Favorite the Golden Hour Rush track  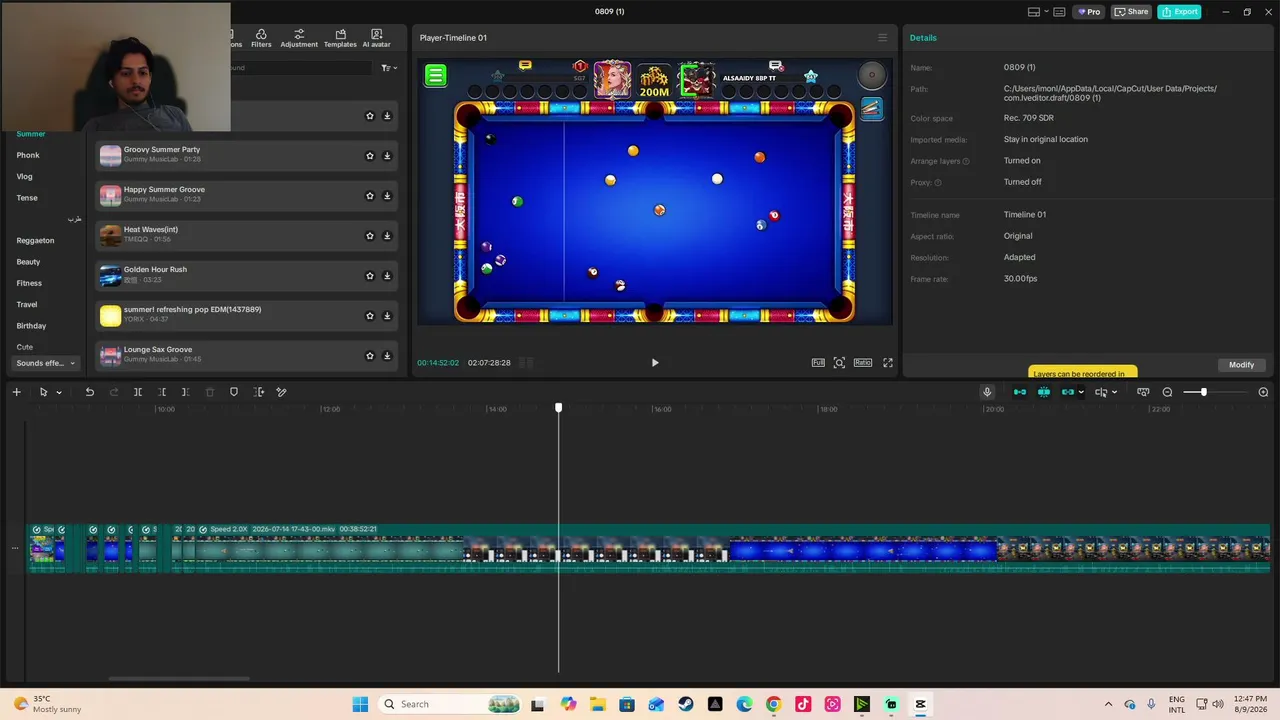coord(369,276)
